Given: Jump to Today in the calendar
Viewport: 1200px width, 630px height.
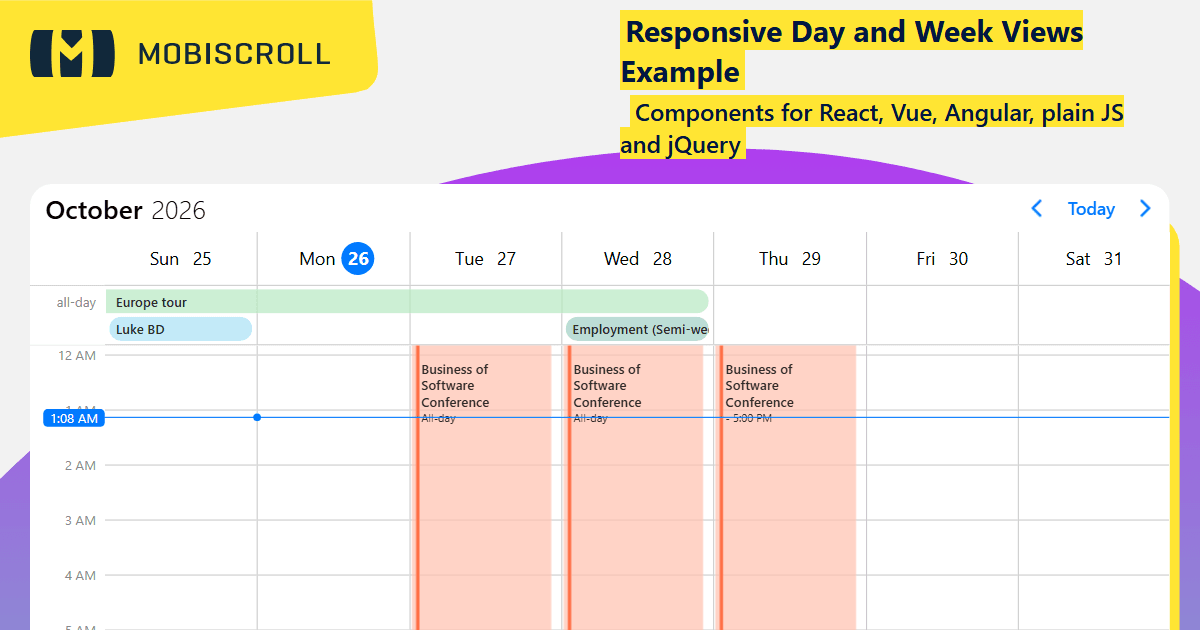Looking at the screenshot, I should point(1091,209).
